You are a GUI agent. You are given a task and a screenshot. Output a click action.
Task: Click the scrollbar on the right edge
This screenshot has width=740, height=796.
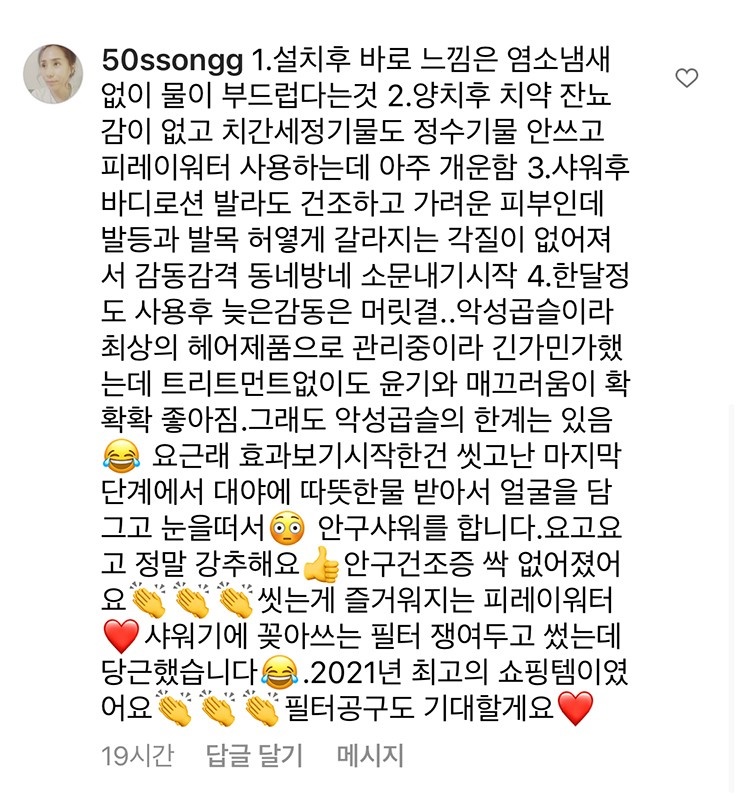click(731, 599)
